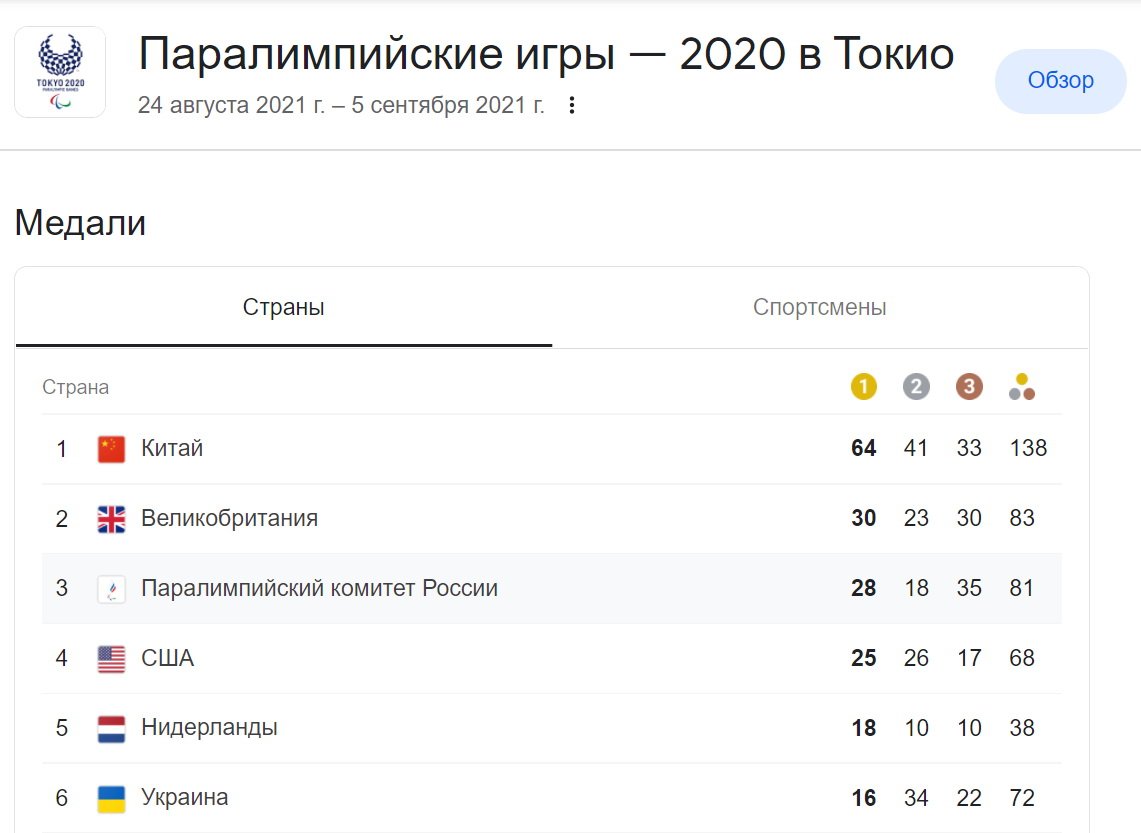This screenshot has width=1141, height=833.
Task: Click the gold medal column icon
Action: (x=864, y=387)
